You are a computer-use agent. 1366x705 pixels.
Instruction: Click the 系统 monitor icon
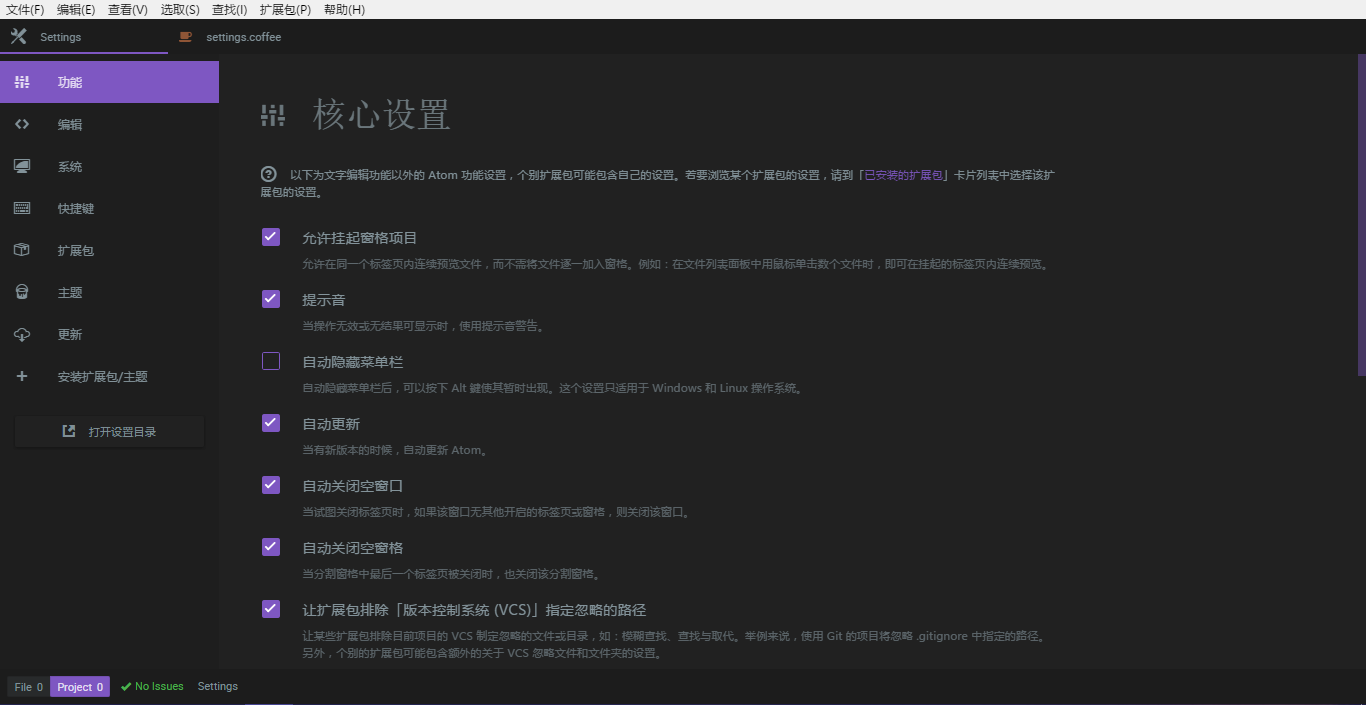coord(22,166)
